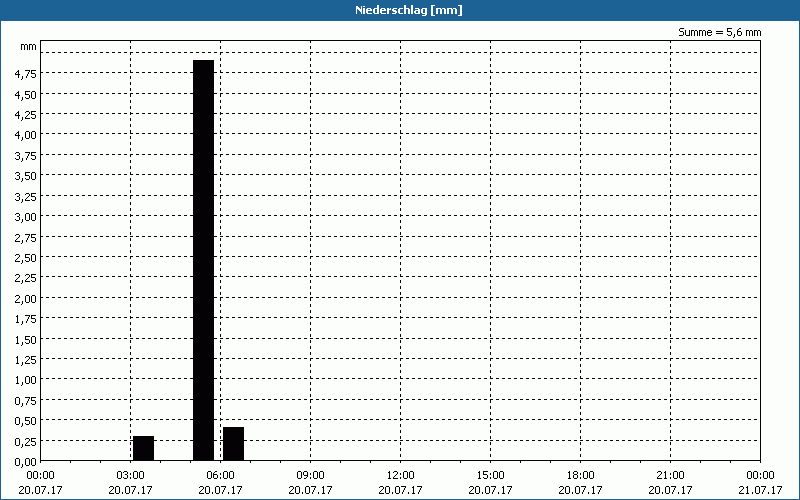
Task: Click the 'mm' unit label above the y-axis
Action: pyautogui.click(x=29, y=47)
